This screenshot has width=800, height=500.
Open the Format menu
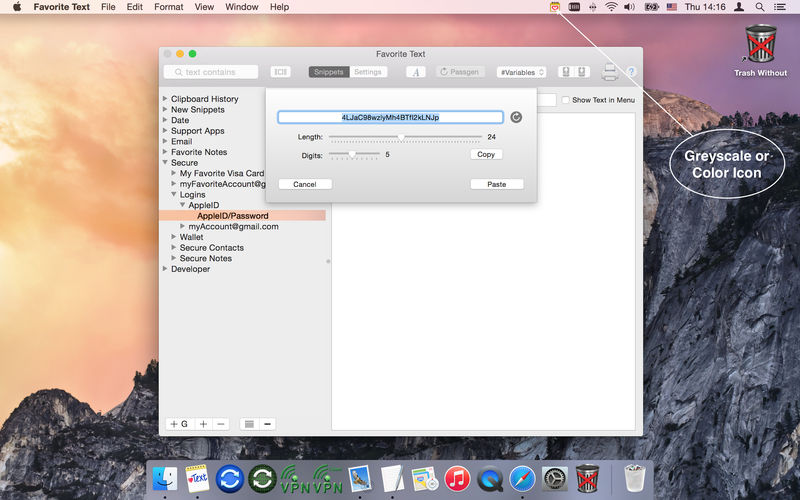click(168, 7)
